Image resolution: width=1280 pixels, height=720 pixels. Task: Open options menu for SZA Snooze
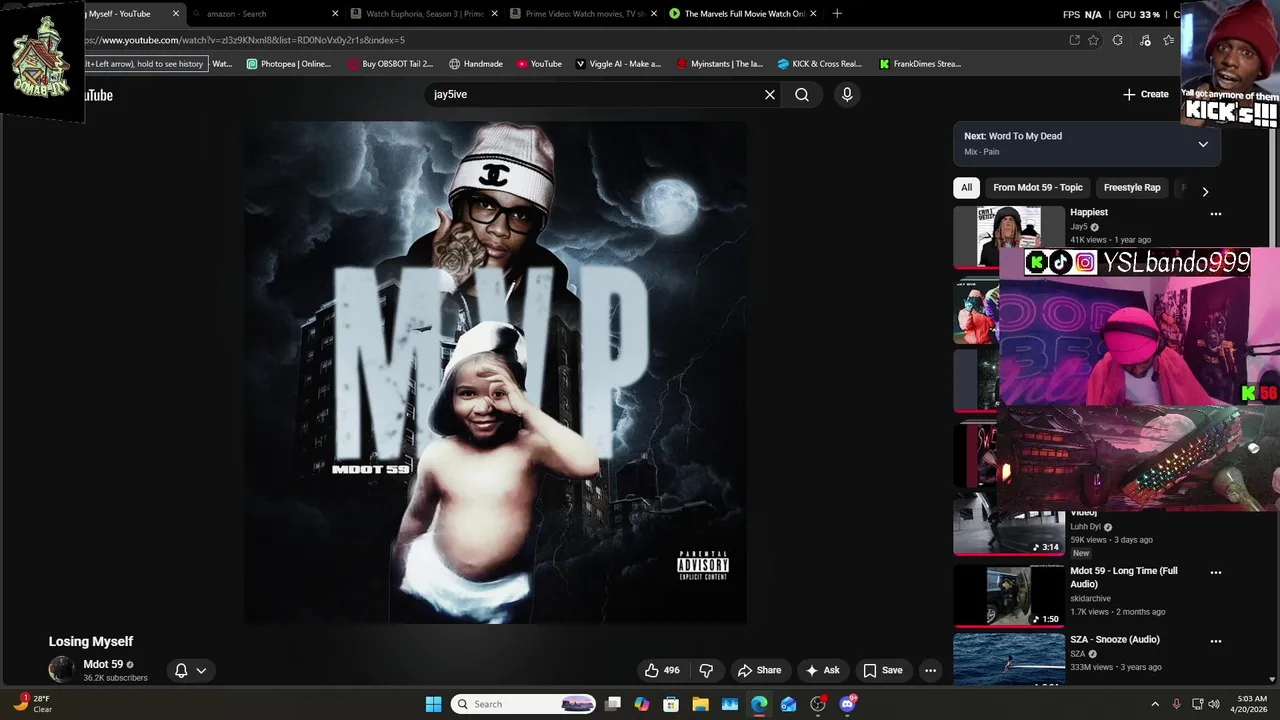(1216, 641)
